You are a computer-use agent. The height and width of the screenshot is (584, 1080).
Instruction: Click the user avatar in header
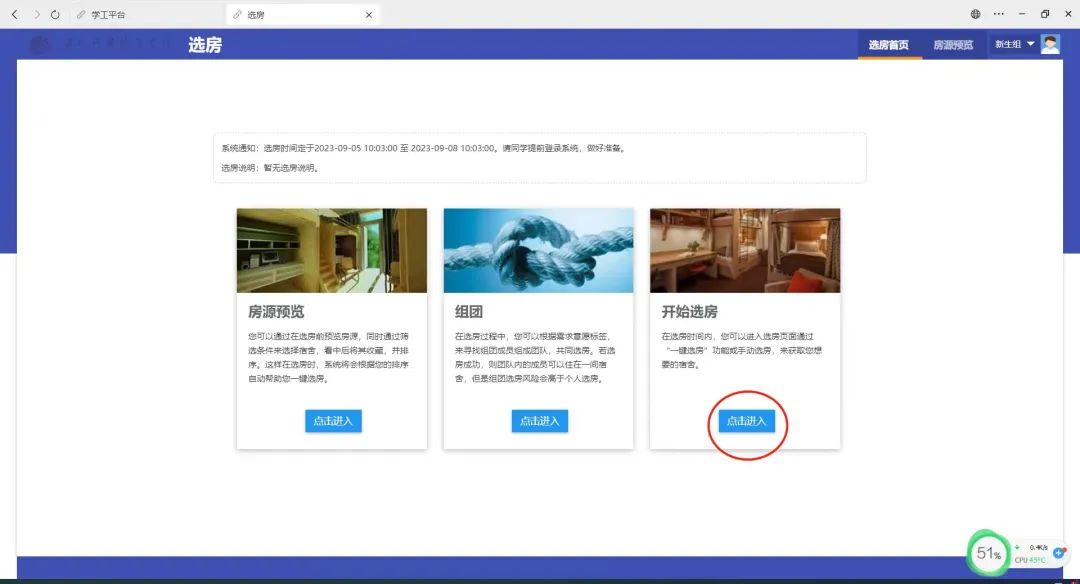tap(1050, 44)
